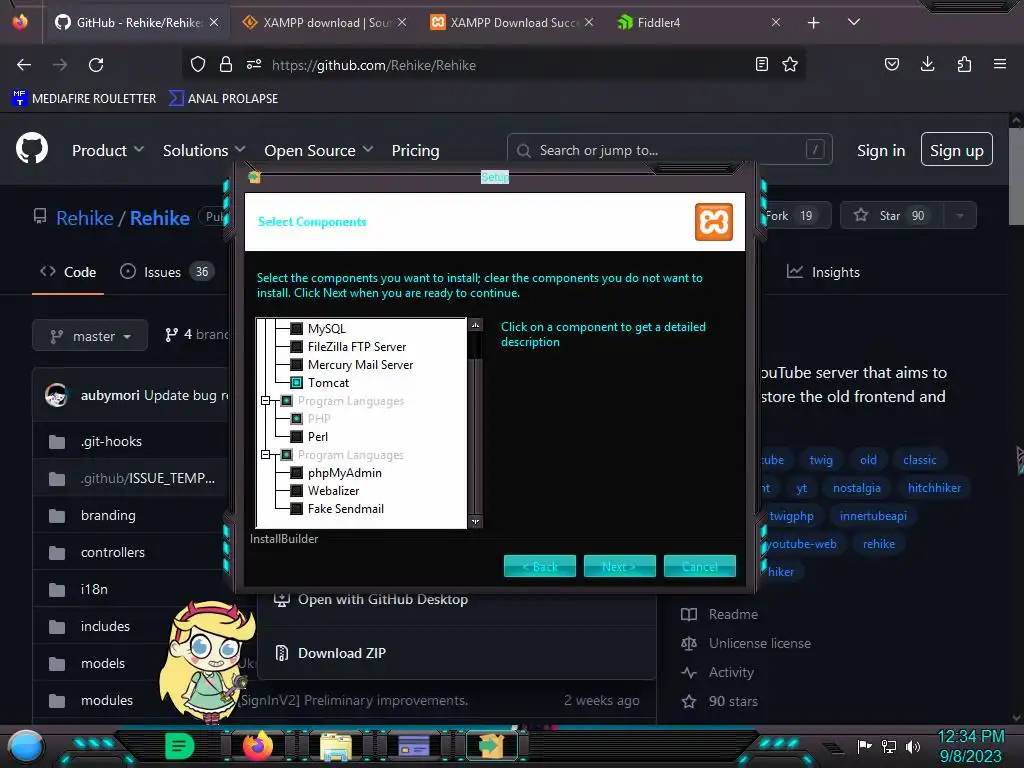Open the master branch dropdown
Screen dimensions: 1024x768
click(x=90, y=336)
